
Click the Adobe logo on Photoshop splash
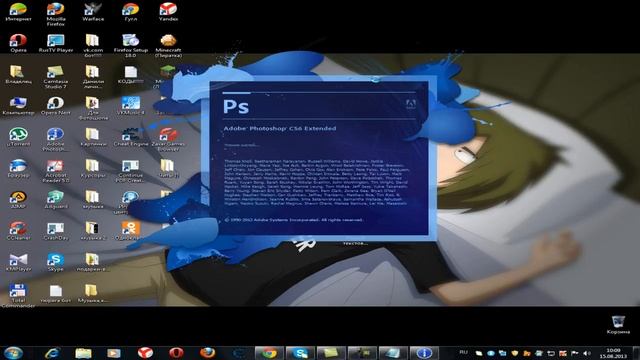pos(411,104)
